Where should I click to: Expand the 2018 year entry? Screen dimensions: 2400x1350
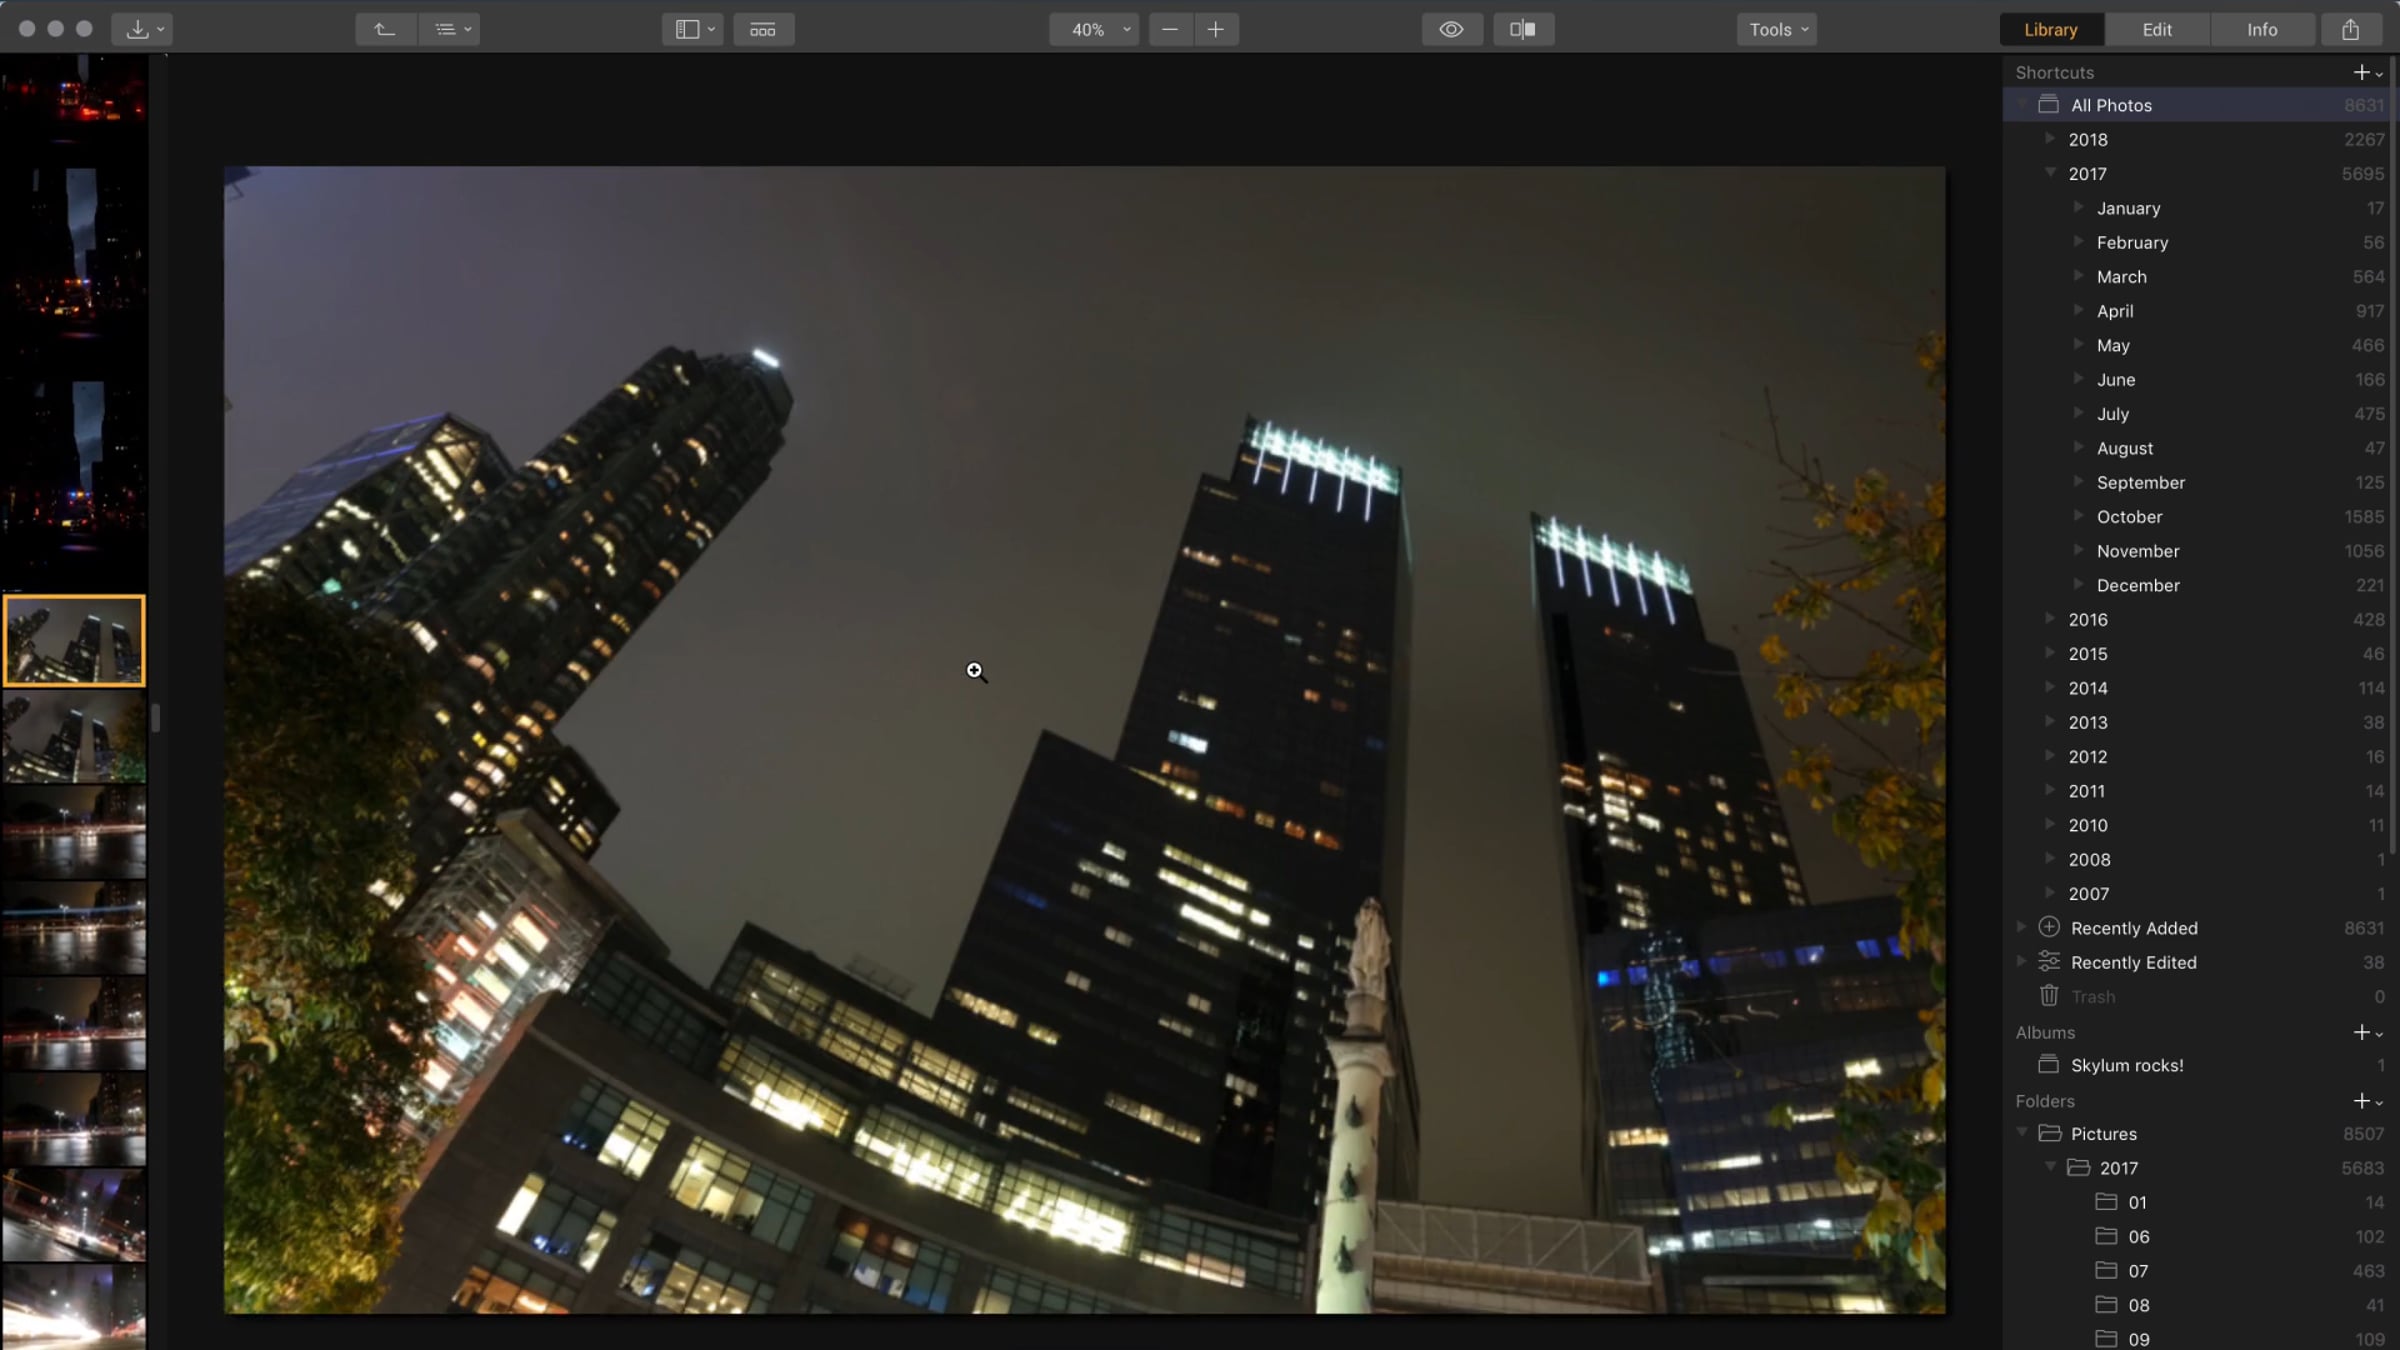point(2050,138)
